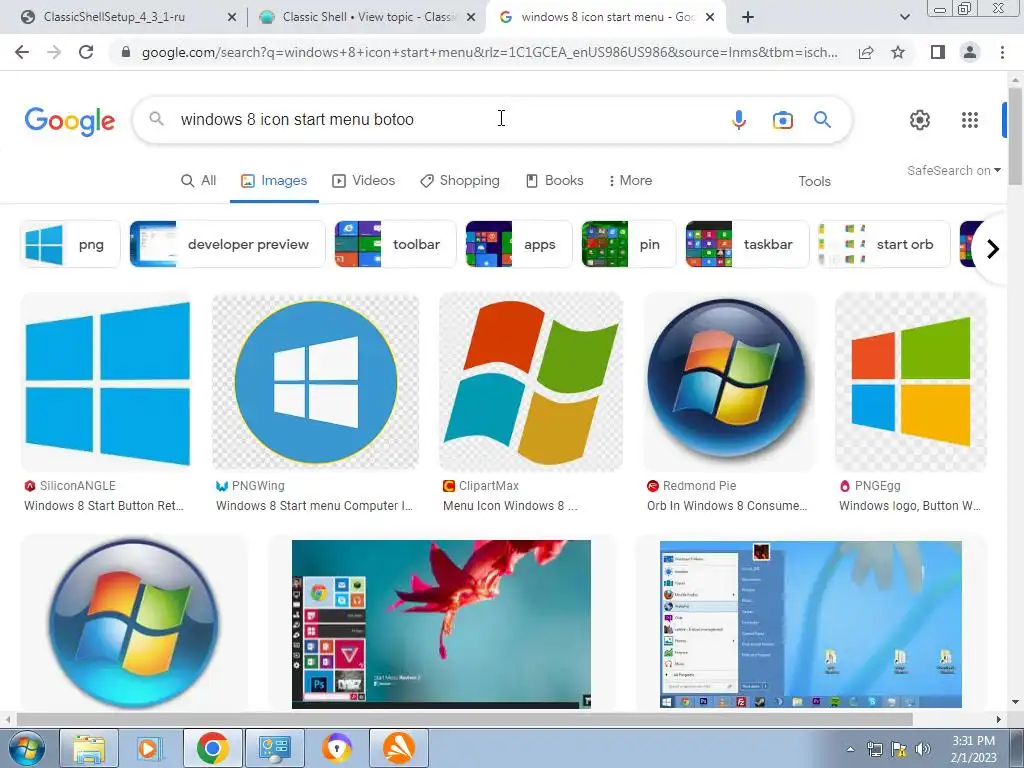Open the Windows Start orb on taskbar
The image size is (1024, 768).
pos(26,748)
